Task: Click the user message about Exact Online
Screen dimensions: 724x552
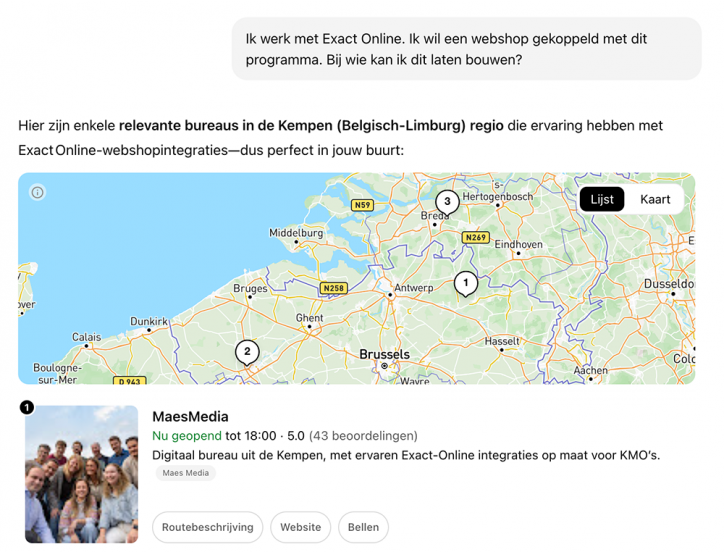Action: coord(466,49)
